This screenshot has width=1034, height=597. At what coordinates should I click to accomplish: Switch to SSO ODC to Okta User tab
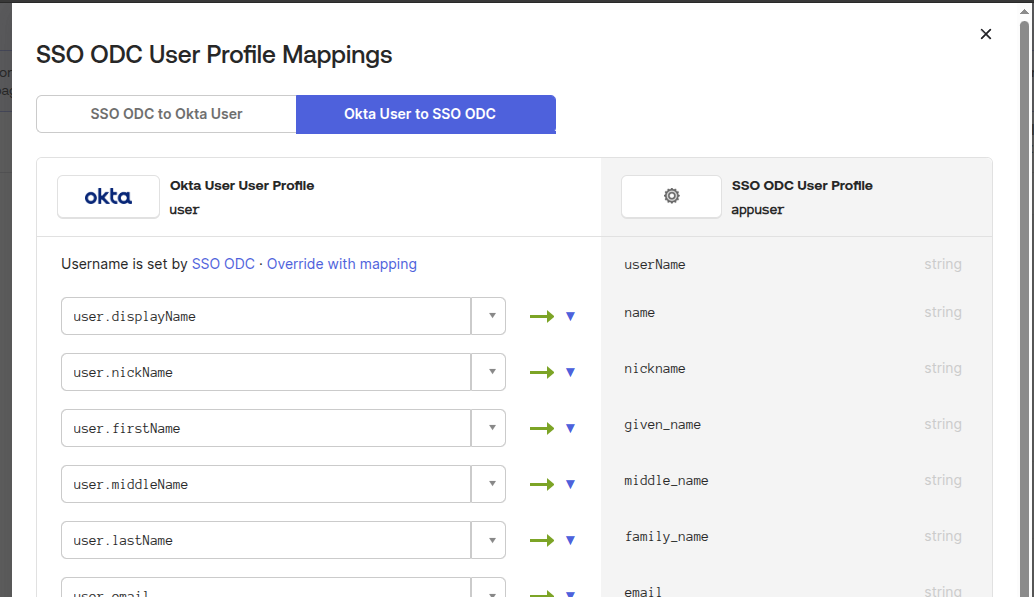pos(166,114)
